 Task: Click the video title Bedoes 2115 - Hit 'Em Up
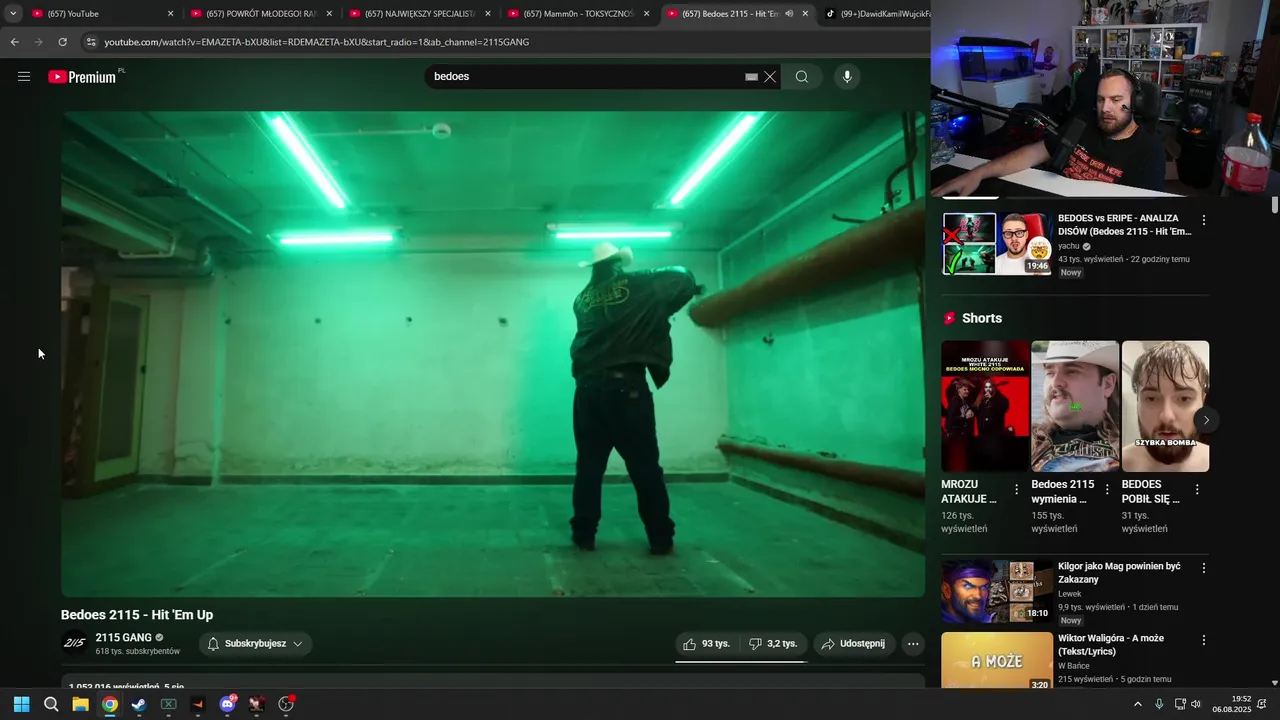pyautogui.click(x=137, y=615)
